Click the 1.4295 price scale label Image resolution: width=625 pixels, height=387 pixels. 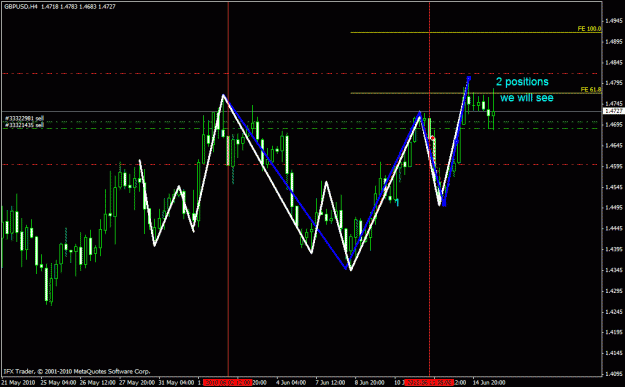[x=614, y=291]
